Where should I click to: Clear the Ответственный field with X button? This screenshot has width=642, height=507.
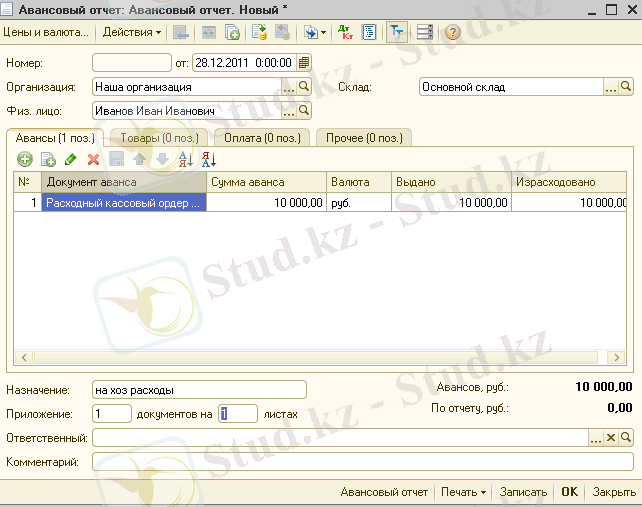coord(611,438)
